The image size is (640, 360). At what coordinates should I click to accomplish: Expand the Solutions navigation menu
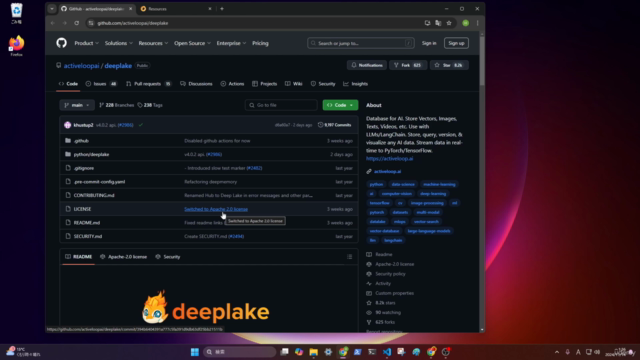pos(118,43)
